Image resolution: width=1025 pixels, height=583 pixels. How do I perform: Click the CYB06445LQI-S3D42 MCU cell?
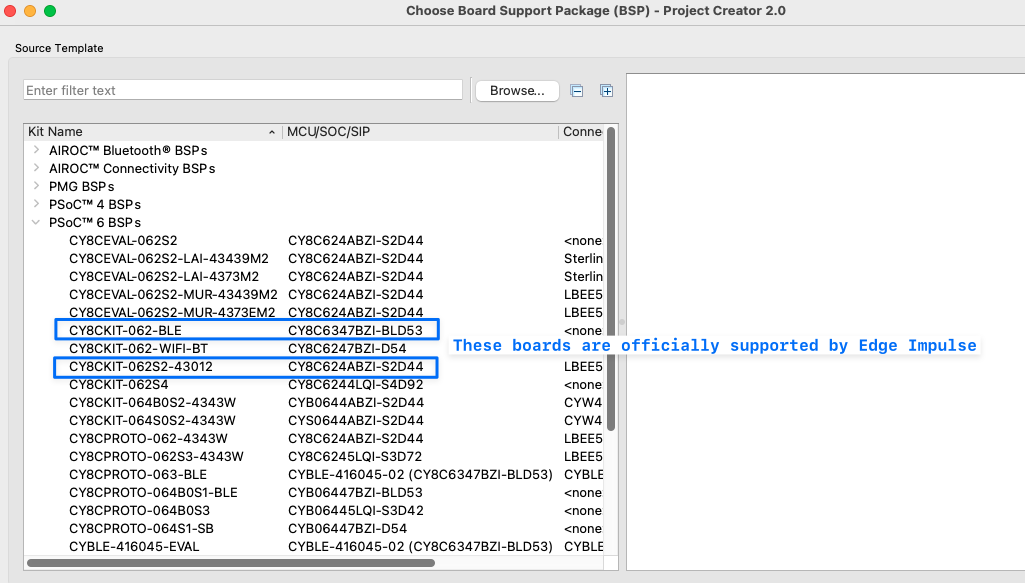(356, 510)
